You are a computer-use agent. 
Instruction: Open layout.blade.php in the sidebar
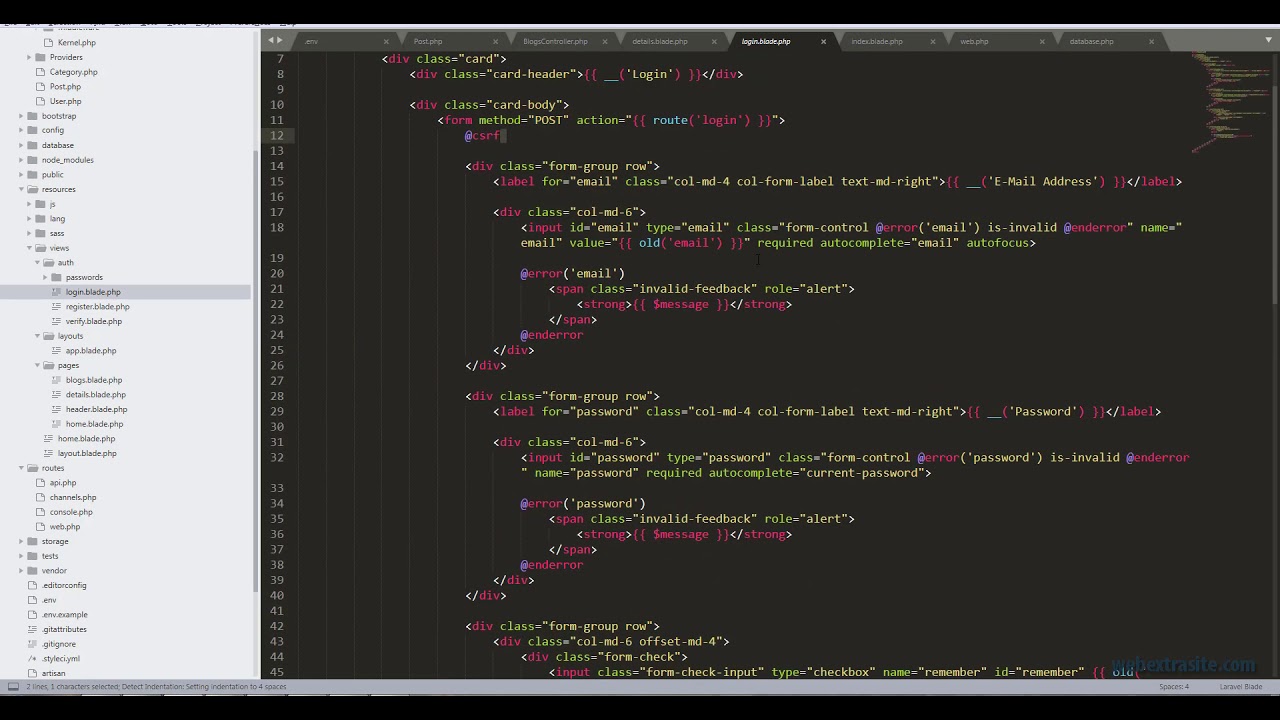coord(87,453)
